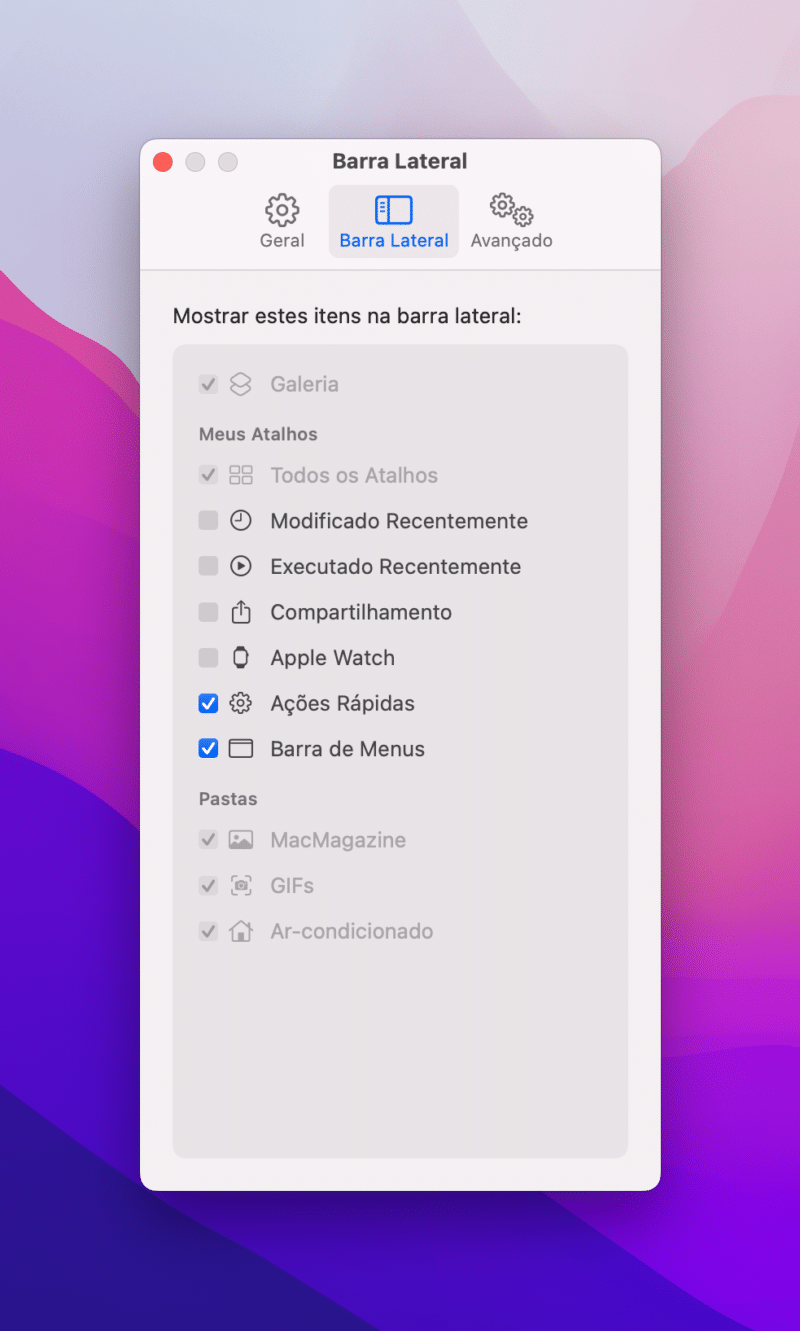
Task: Click the share icon for Compartilhamento
Action: tap(240, 612)
